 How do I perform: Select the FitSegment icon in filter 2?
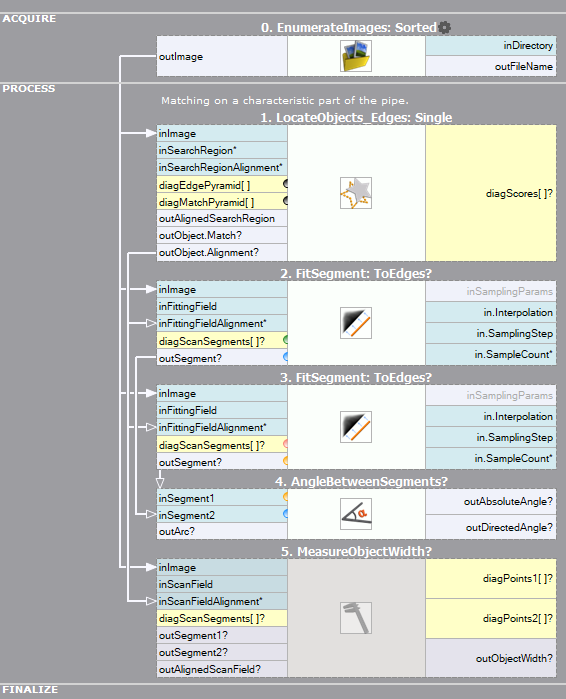[356, 323]
